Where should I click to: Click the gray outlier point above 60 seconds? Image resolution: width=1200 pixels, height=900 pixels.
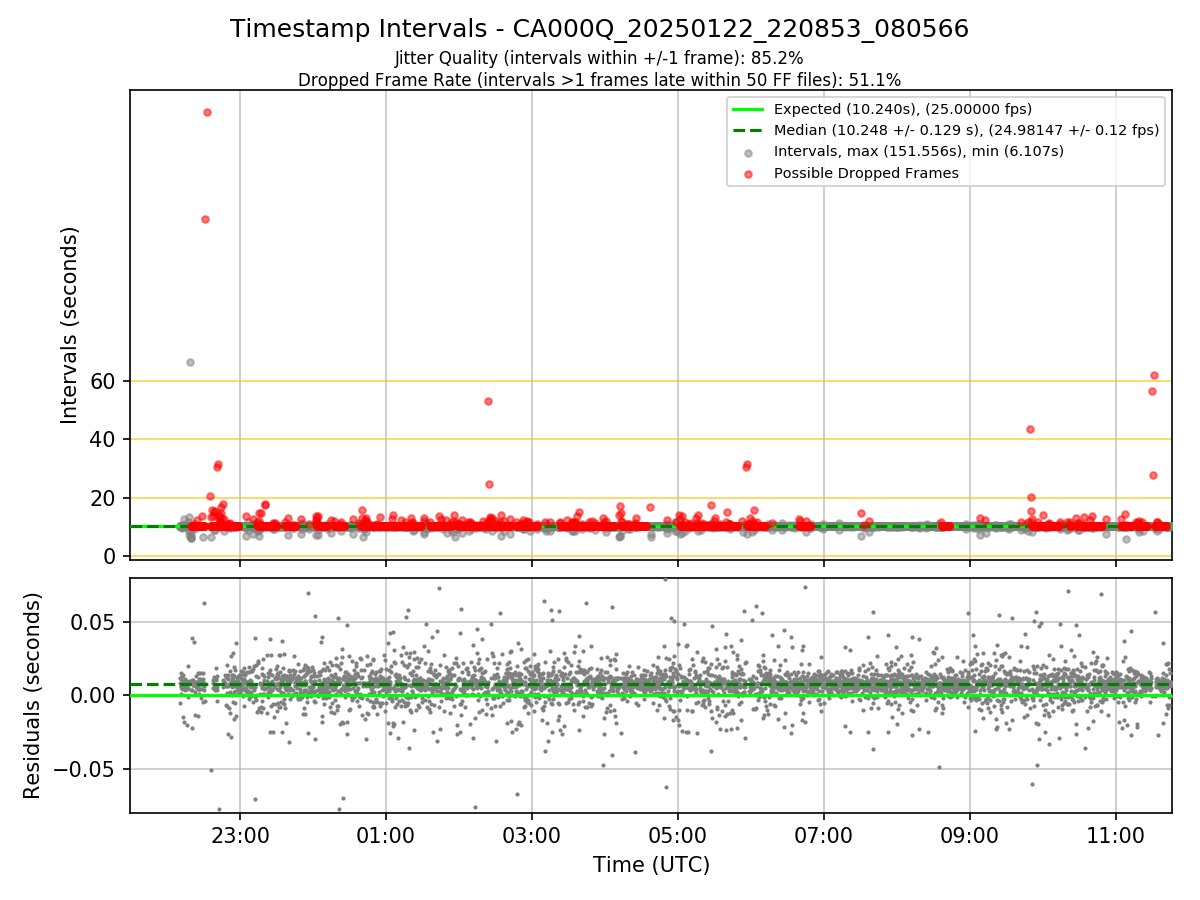click(x=190, y=362)
